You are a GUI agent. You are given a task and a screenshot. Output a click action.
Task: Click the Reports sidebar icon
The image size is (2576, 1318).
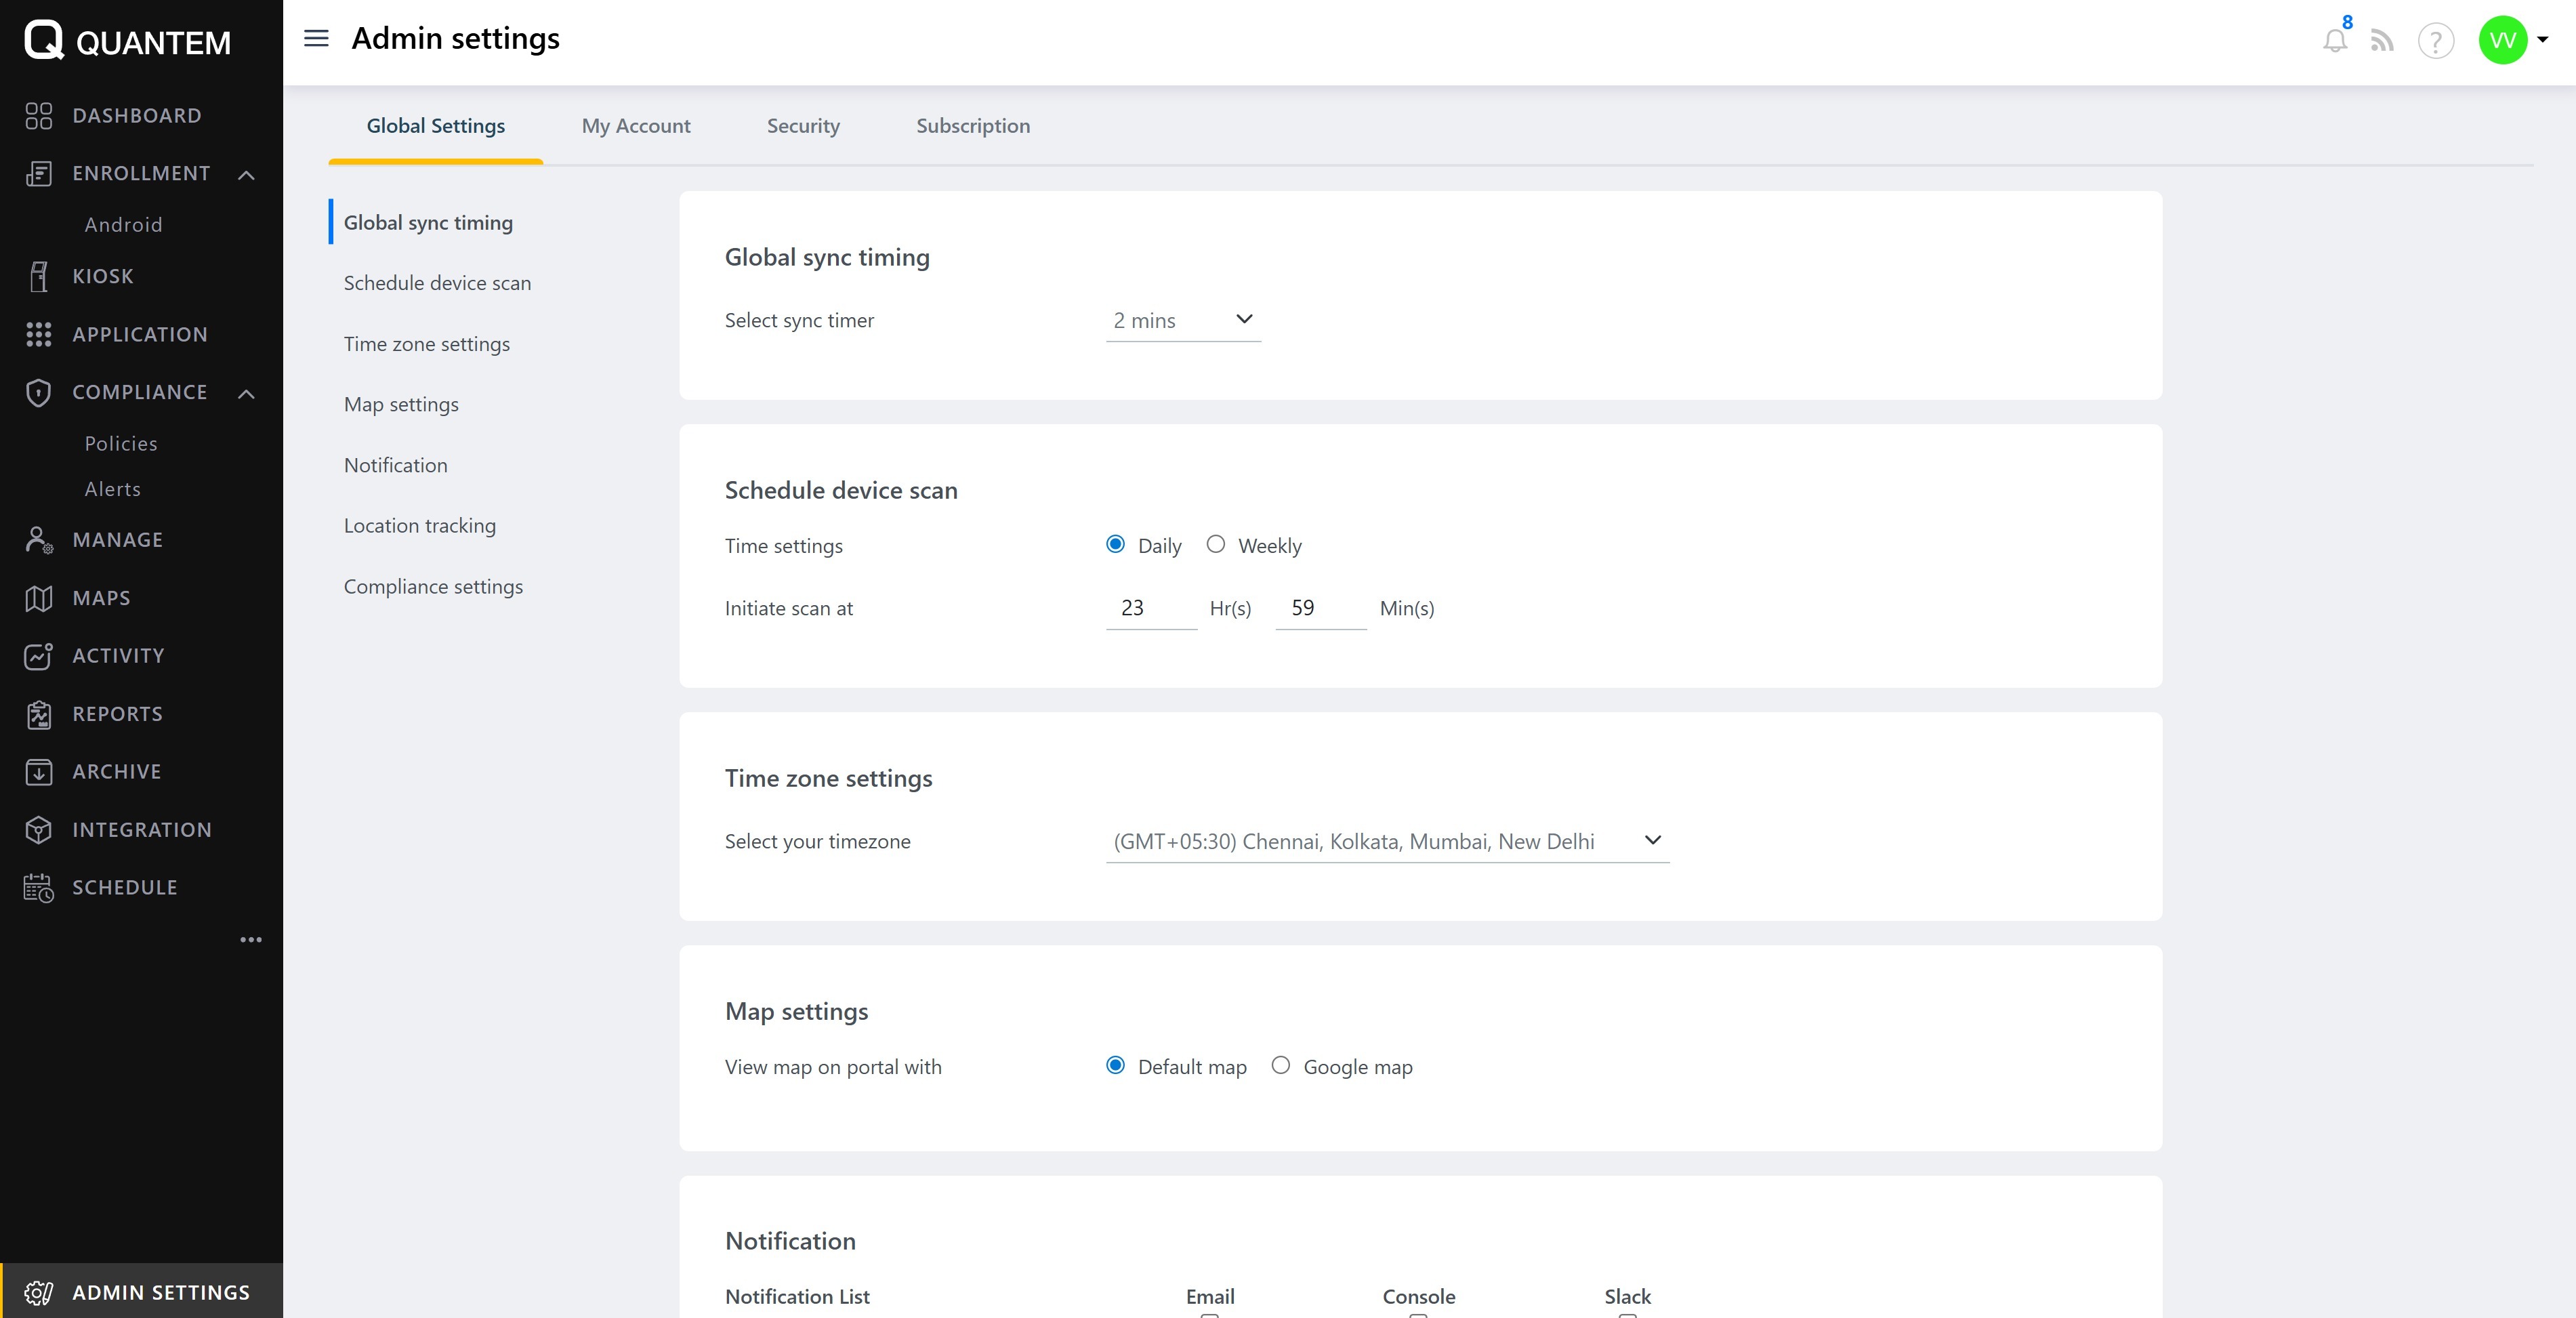38,714
